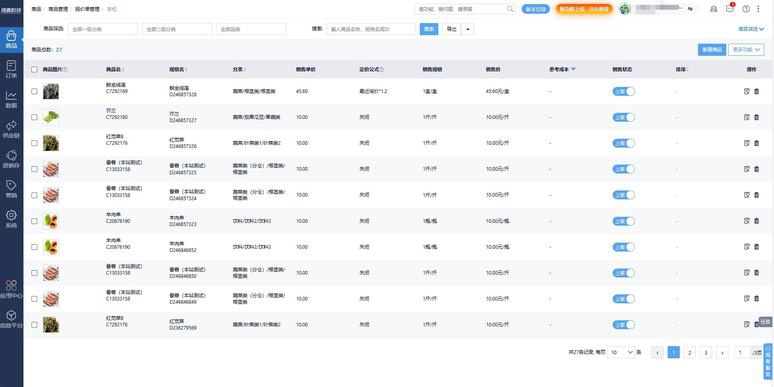
Task: Select pagination page 1
Action: point(673,352)
